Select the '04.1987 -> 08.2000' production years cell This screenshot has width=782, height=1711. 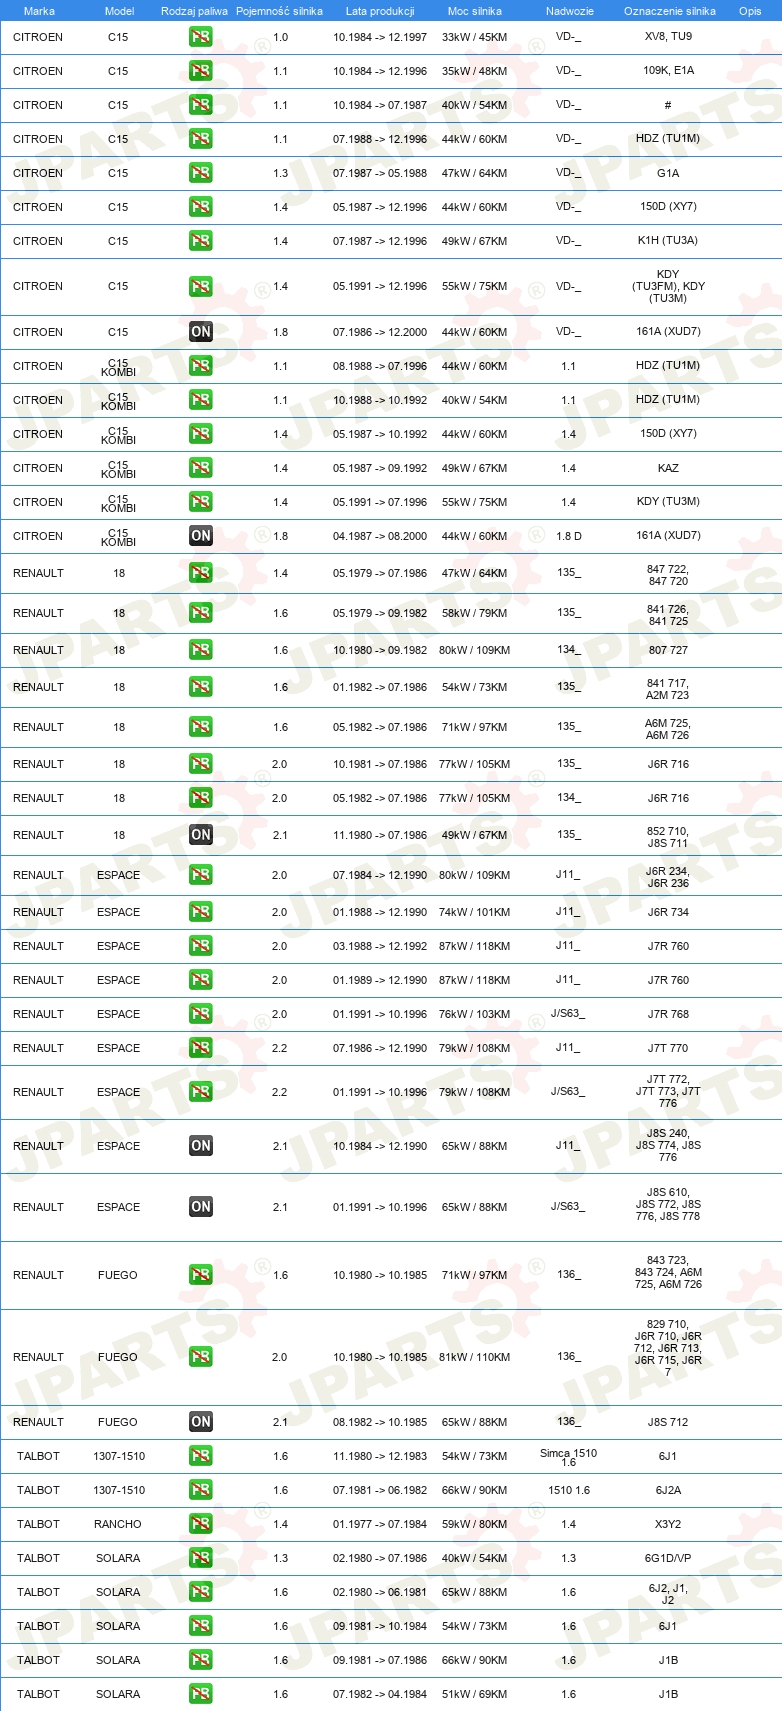point(380,536)
